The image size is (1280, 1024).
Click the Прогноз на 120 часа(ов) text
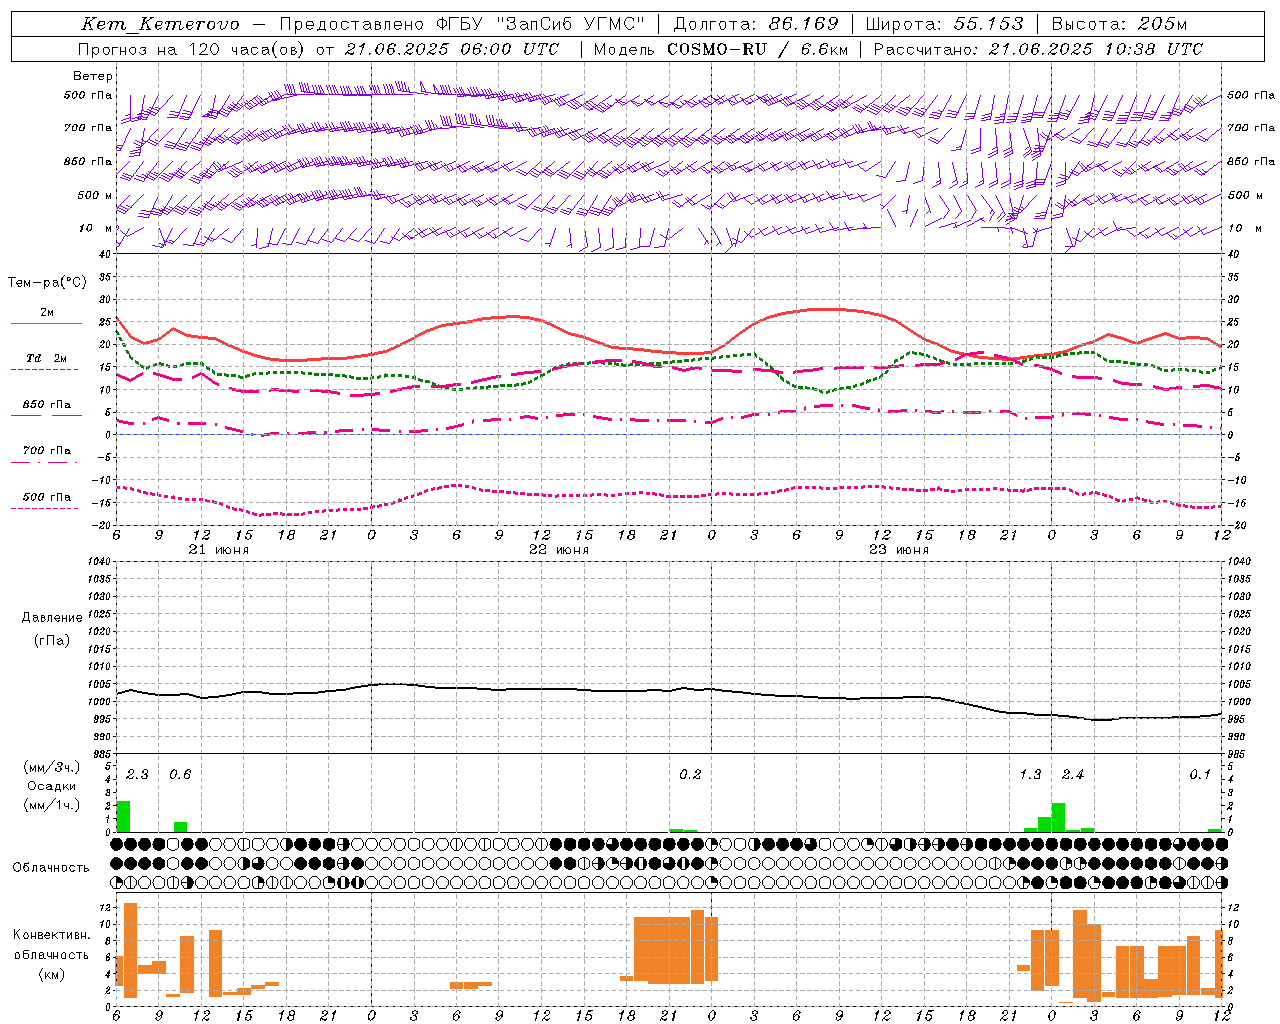(x=191, y=49)
